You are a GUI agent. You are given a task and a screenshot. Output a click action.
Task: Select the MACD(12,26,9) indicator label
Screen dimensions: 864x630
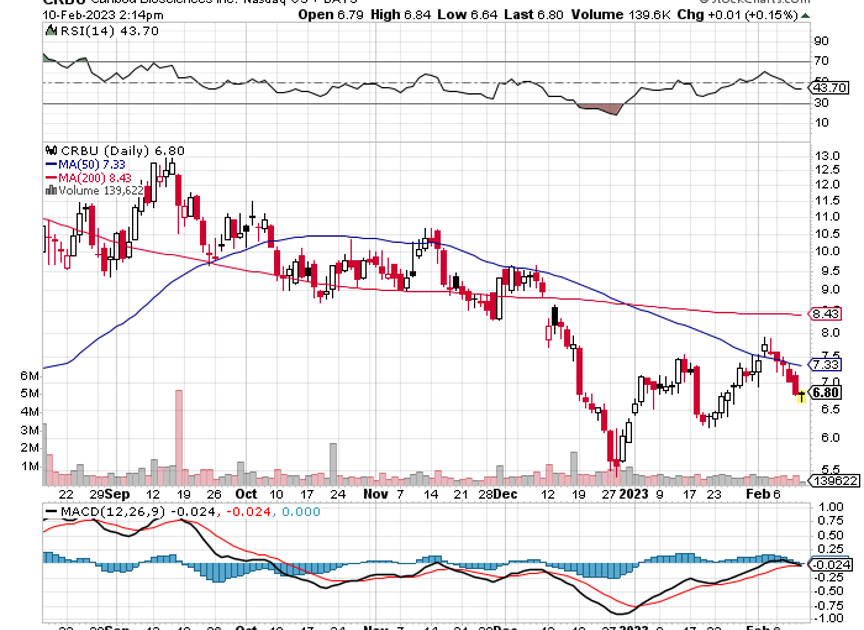coord(112,512)
